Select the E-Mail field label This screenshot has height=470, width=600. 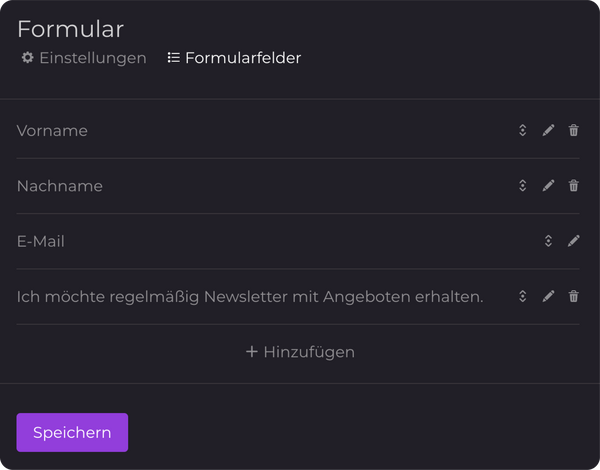click(41, 241)
